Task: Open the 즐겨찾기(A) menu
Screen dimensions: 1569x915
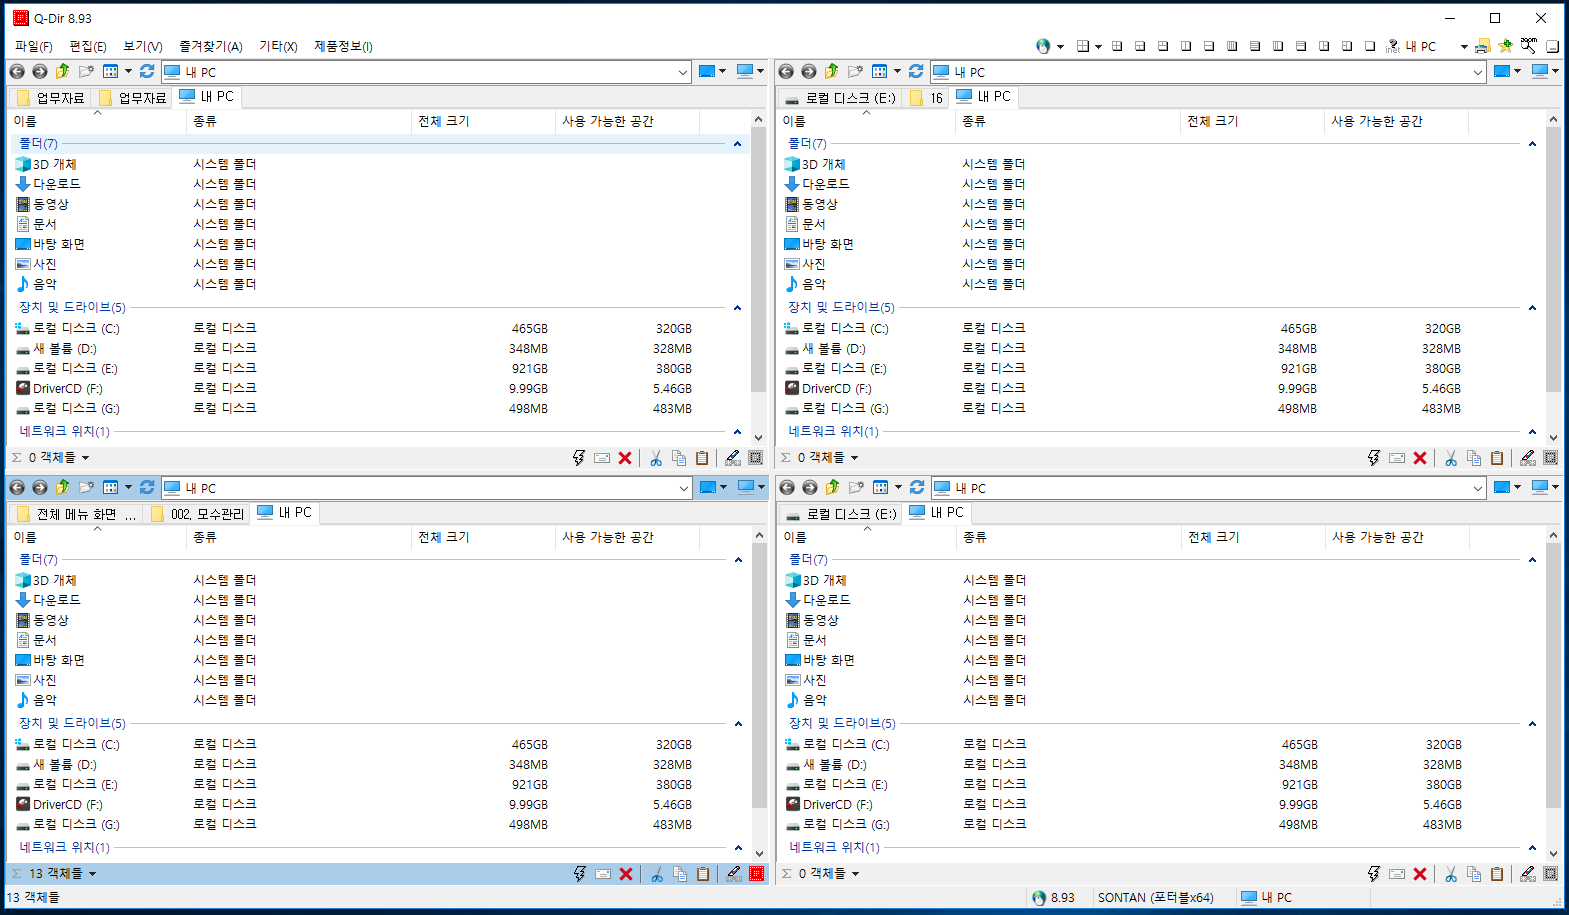Action: pyautogui.click(x=211, y=46)
